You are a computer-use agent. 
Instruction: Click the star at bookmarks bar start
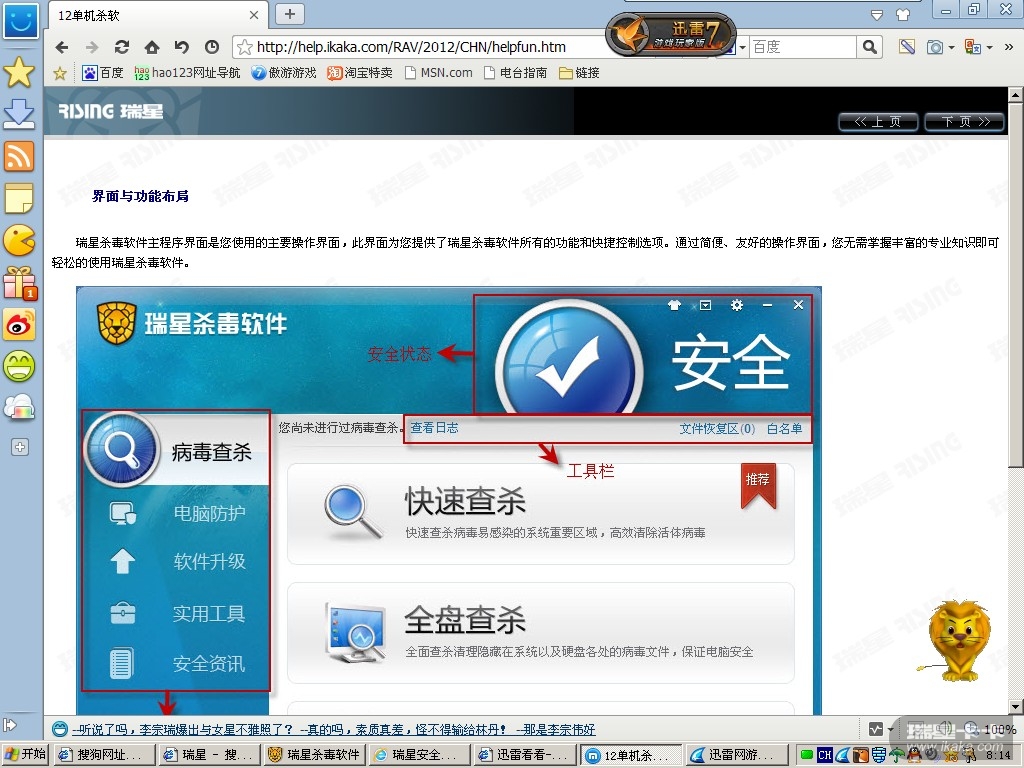(60, 73)
